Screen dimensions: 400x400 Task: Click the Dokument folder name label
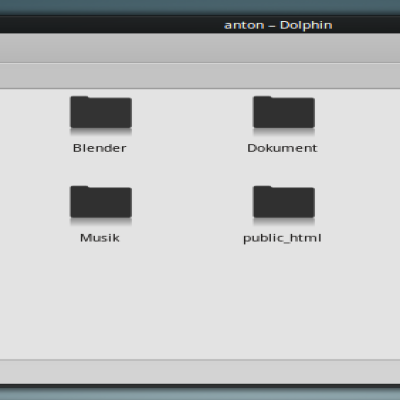point(282,148)
